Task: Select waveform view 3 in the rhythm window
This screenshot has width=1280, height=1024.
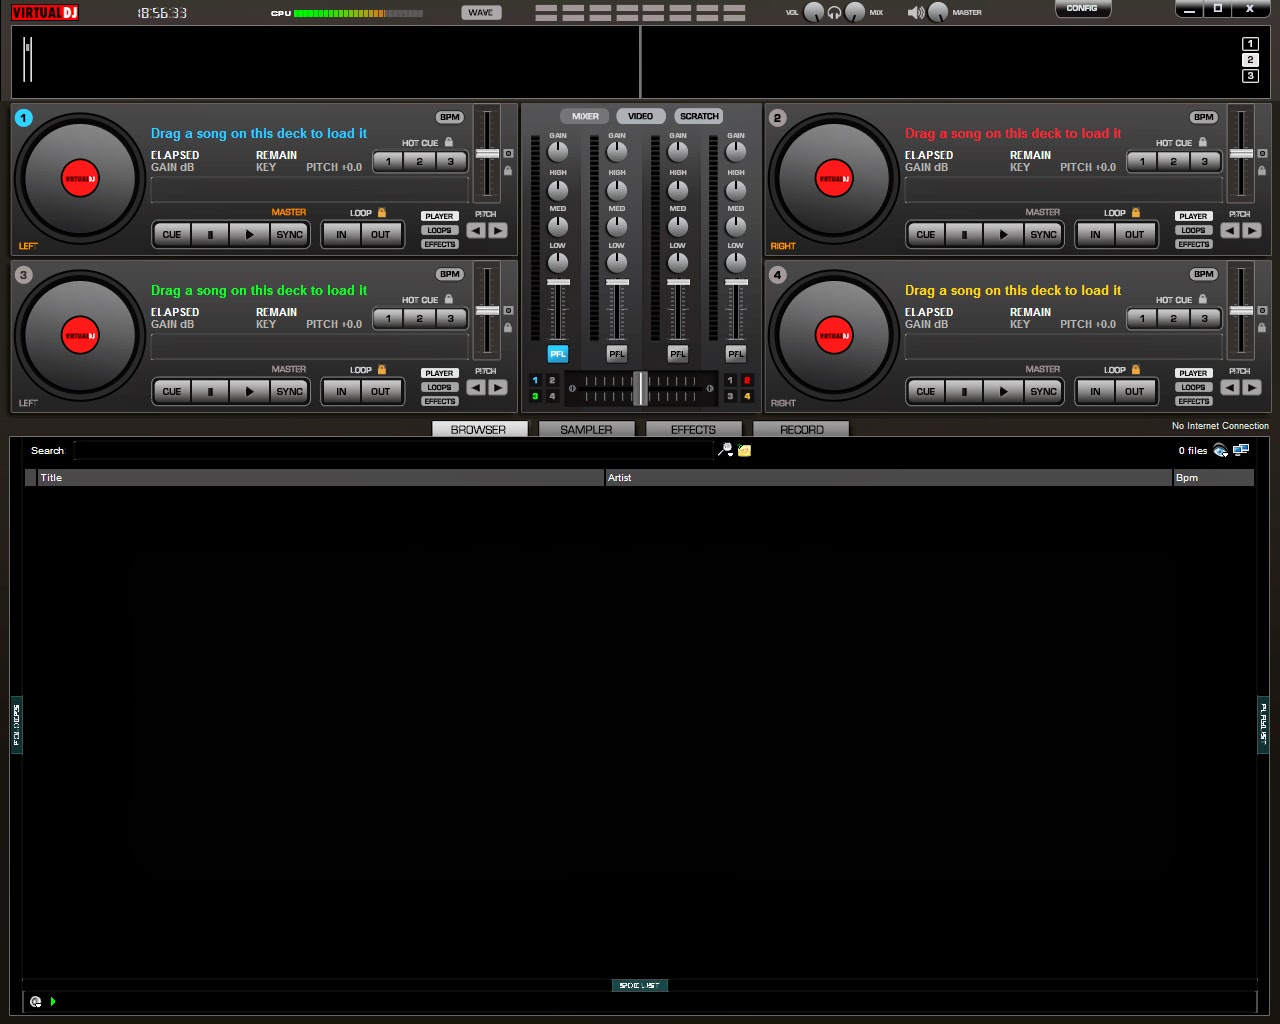Action: (1250, 76)
